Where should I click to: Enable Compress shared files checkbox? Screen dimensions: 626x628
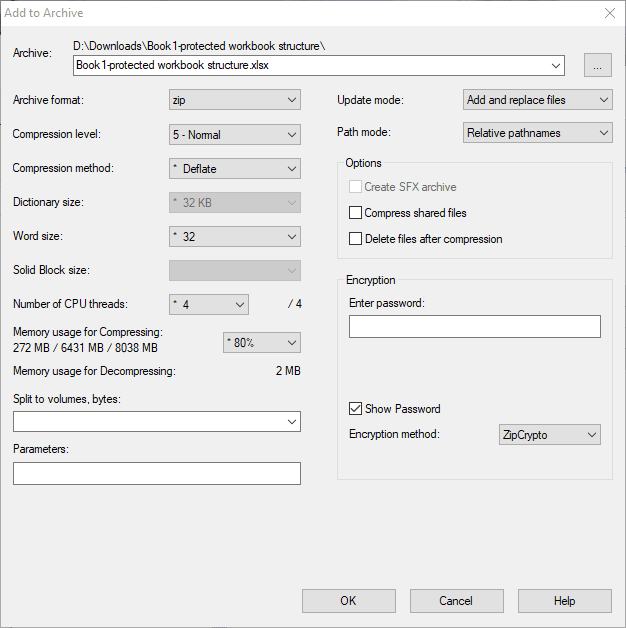click(355, 213)
